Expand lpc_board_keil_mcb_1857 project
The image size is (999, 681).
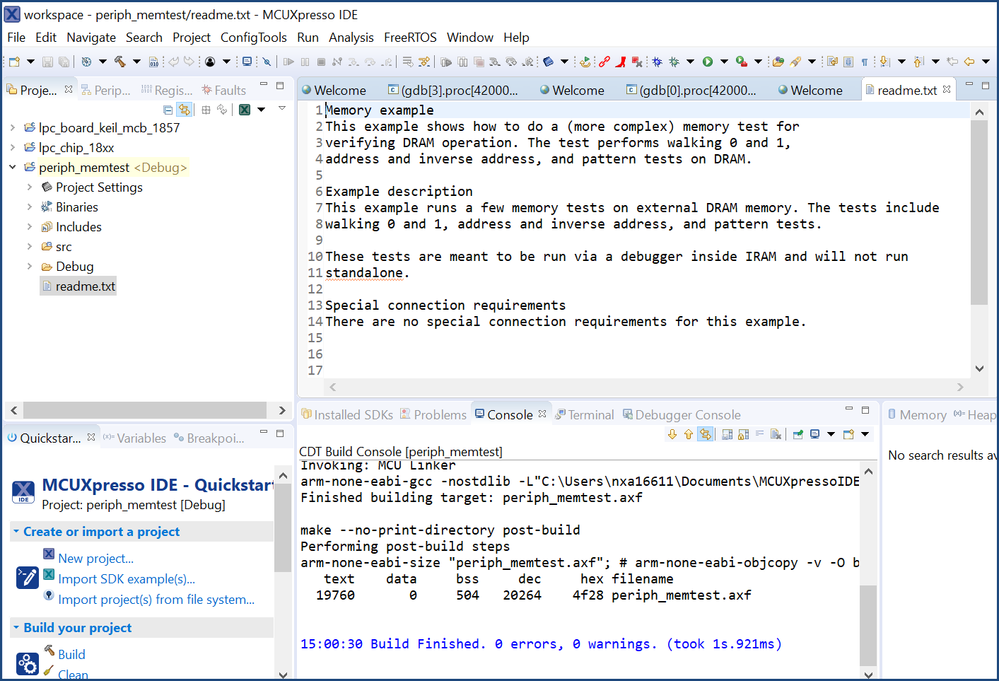tap(12, 128)
